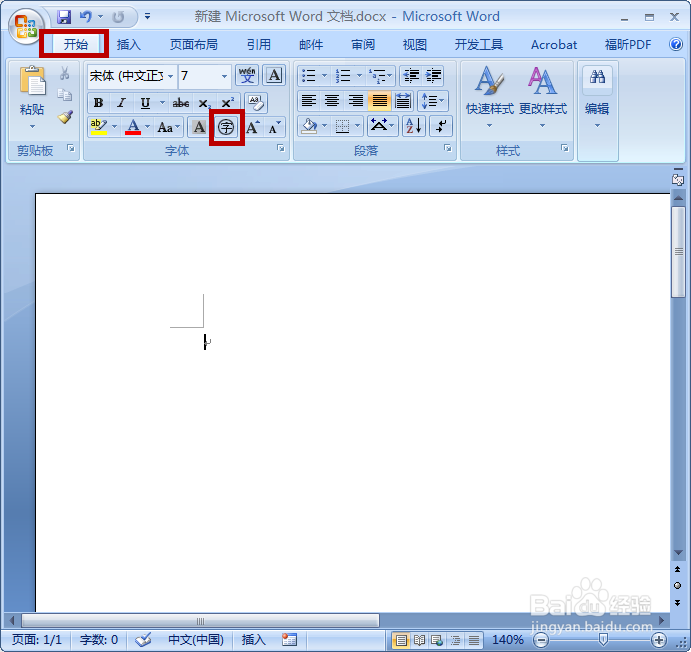Toggle character shading
The height and width of the screenshot is (652, 691).
(199, 127)
